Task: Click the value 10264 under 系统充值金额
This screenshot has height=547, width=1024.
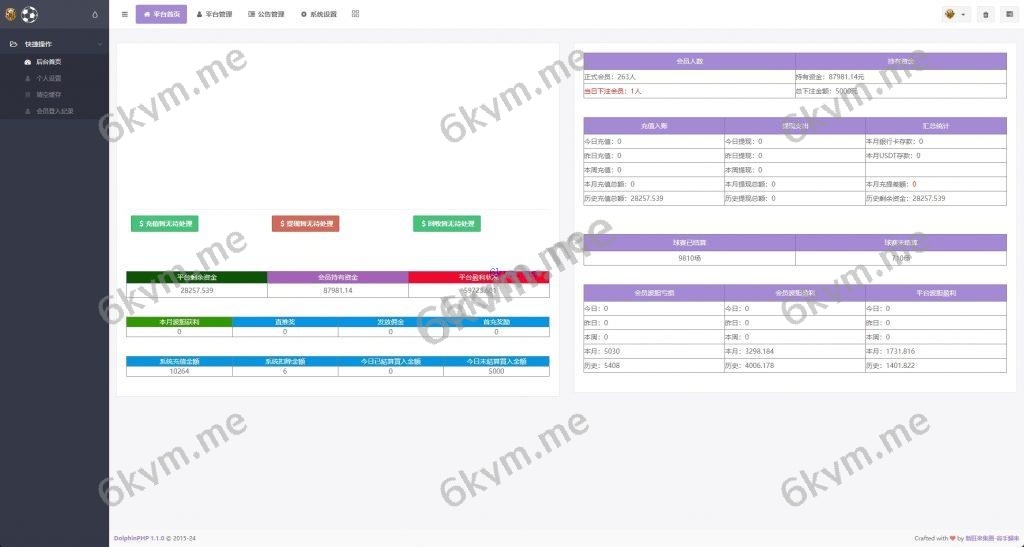Action: pyautogui.click(x=179, y=371)
